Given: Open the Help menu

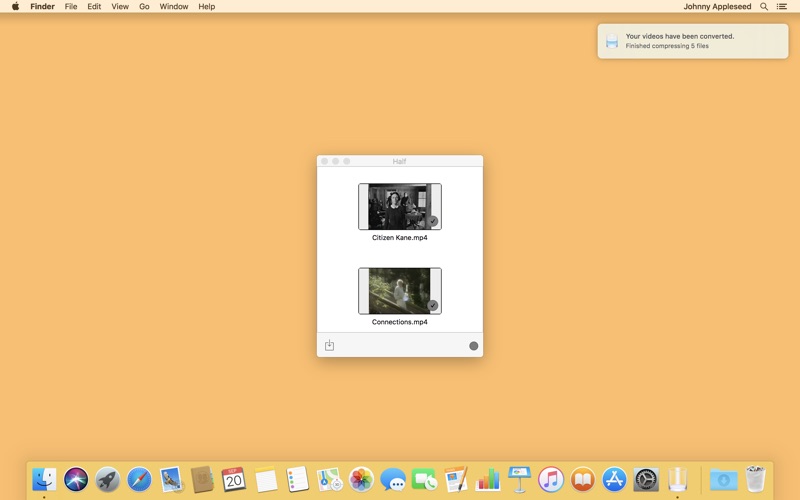Looking at the screenshot, I should pyautogui.click(x=207, y=7).
